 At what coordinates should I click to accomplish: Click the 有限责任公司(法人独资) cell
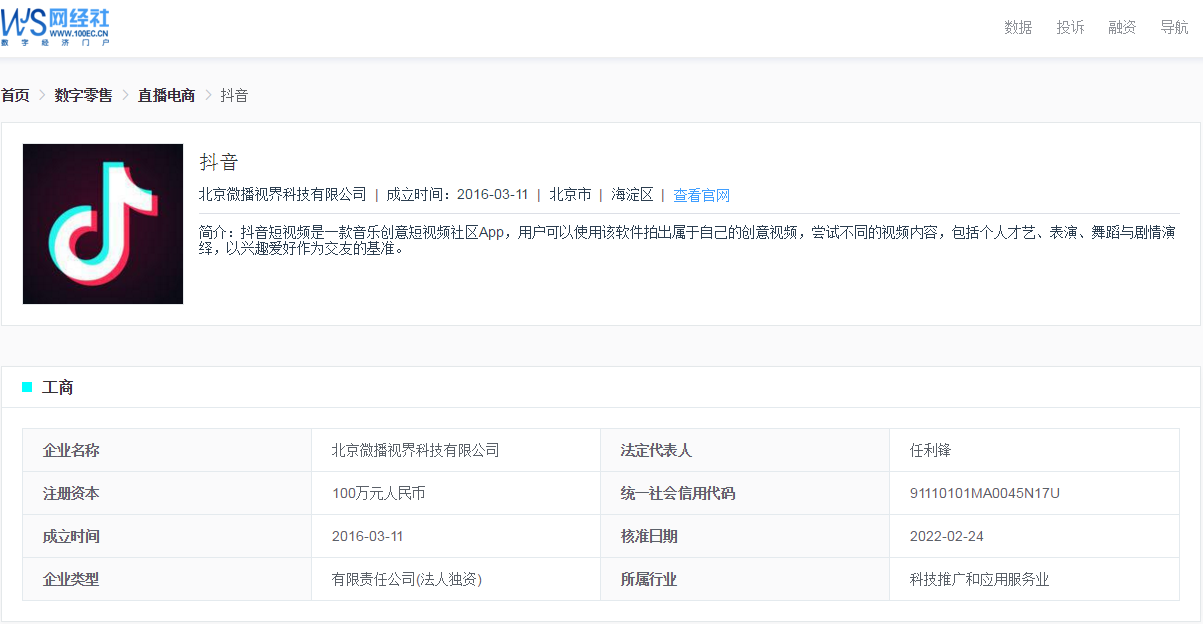pos(456,579)
